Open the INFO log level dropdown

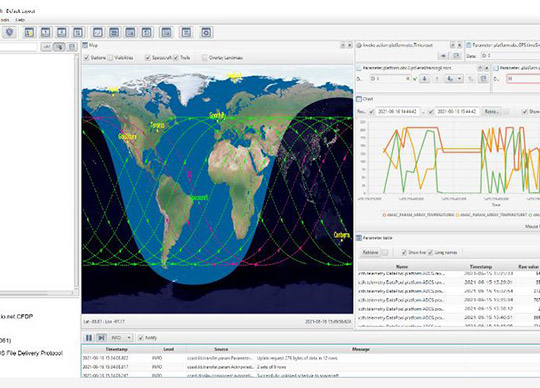click(121, 338)
